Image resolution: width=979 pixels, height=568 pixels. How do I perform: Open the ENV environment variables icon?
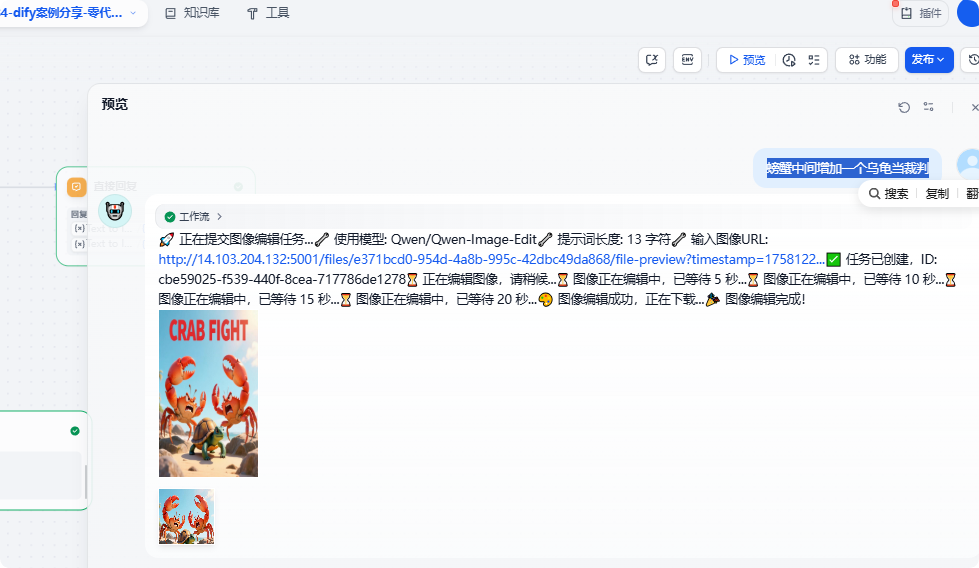pos(687,60)
